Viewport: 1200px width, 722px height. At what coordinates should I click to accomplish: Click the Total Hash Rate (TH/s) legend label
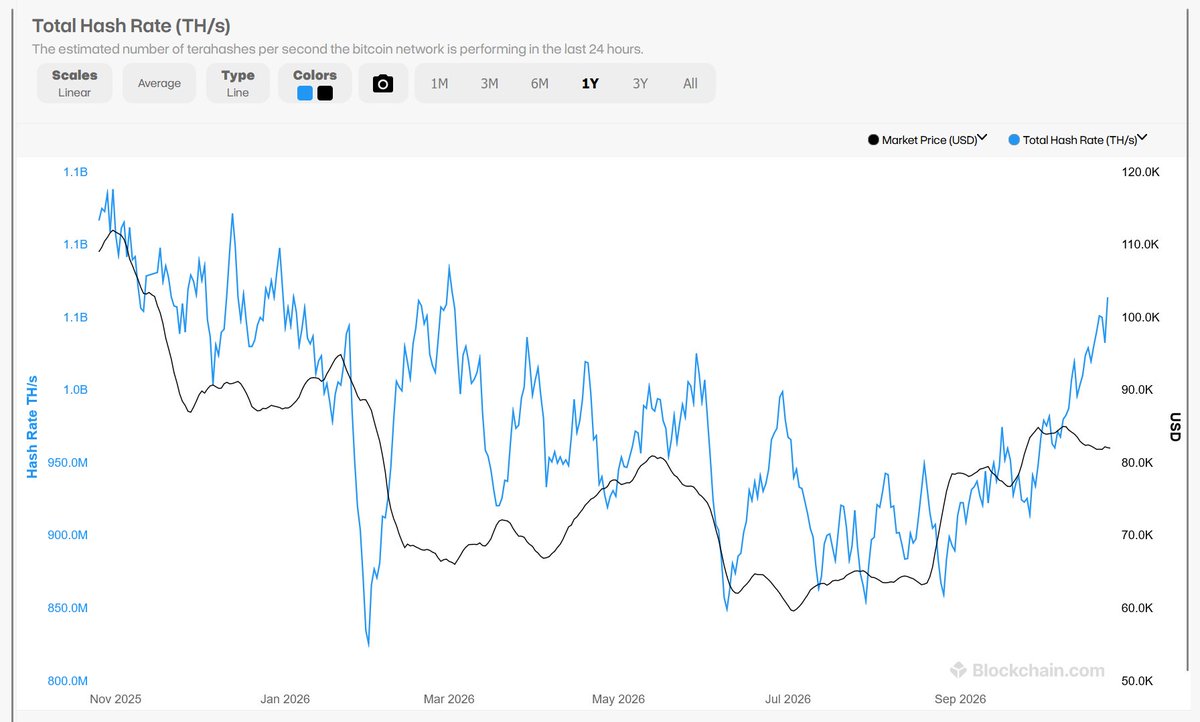click(1079, 140)
